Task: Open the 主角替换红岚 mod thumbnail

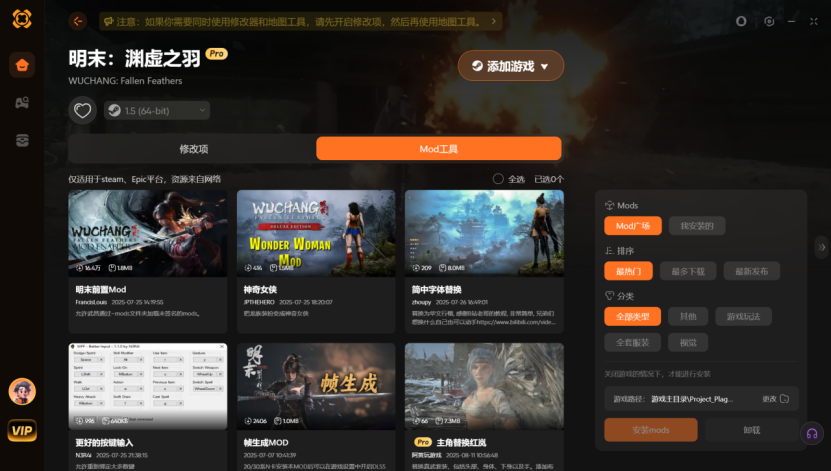Action: point(484,386)
